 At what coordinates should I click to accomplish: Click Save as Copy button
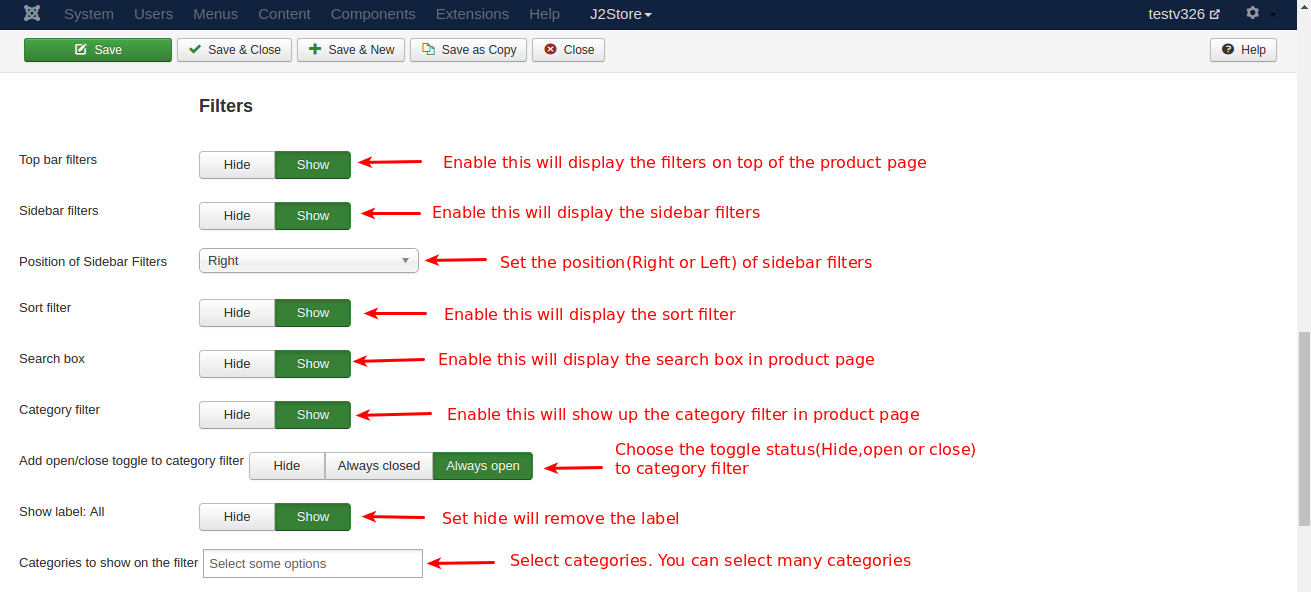(469, 50)
